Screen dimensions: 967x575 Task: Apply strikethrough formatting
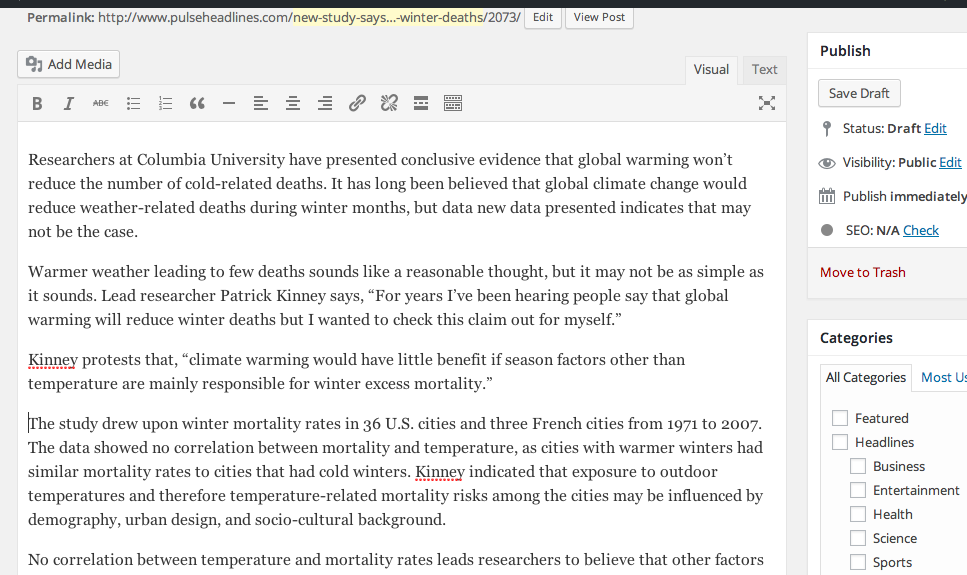(101, 103)
